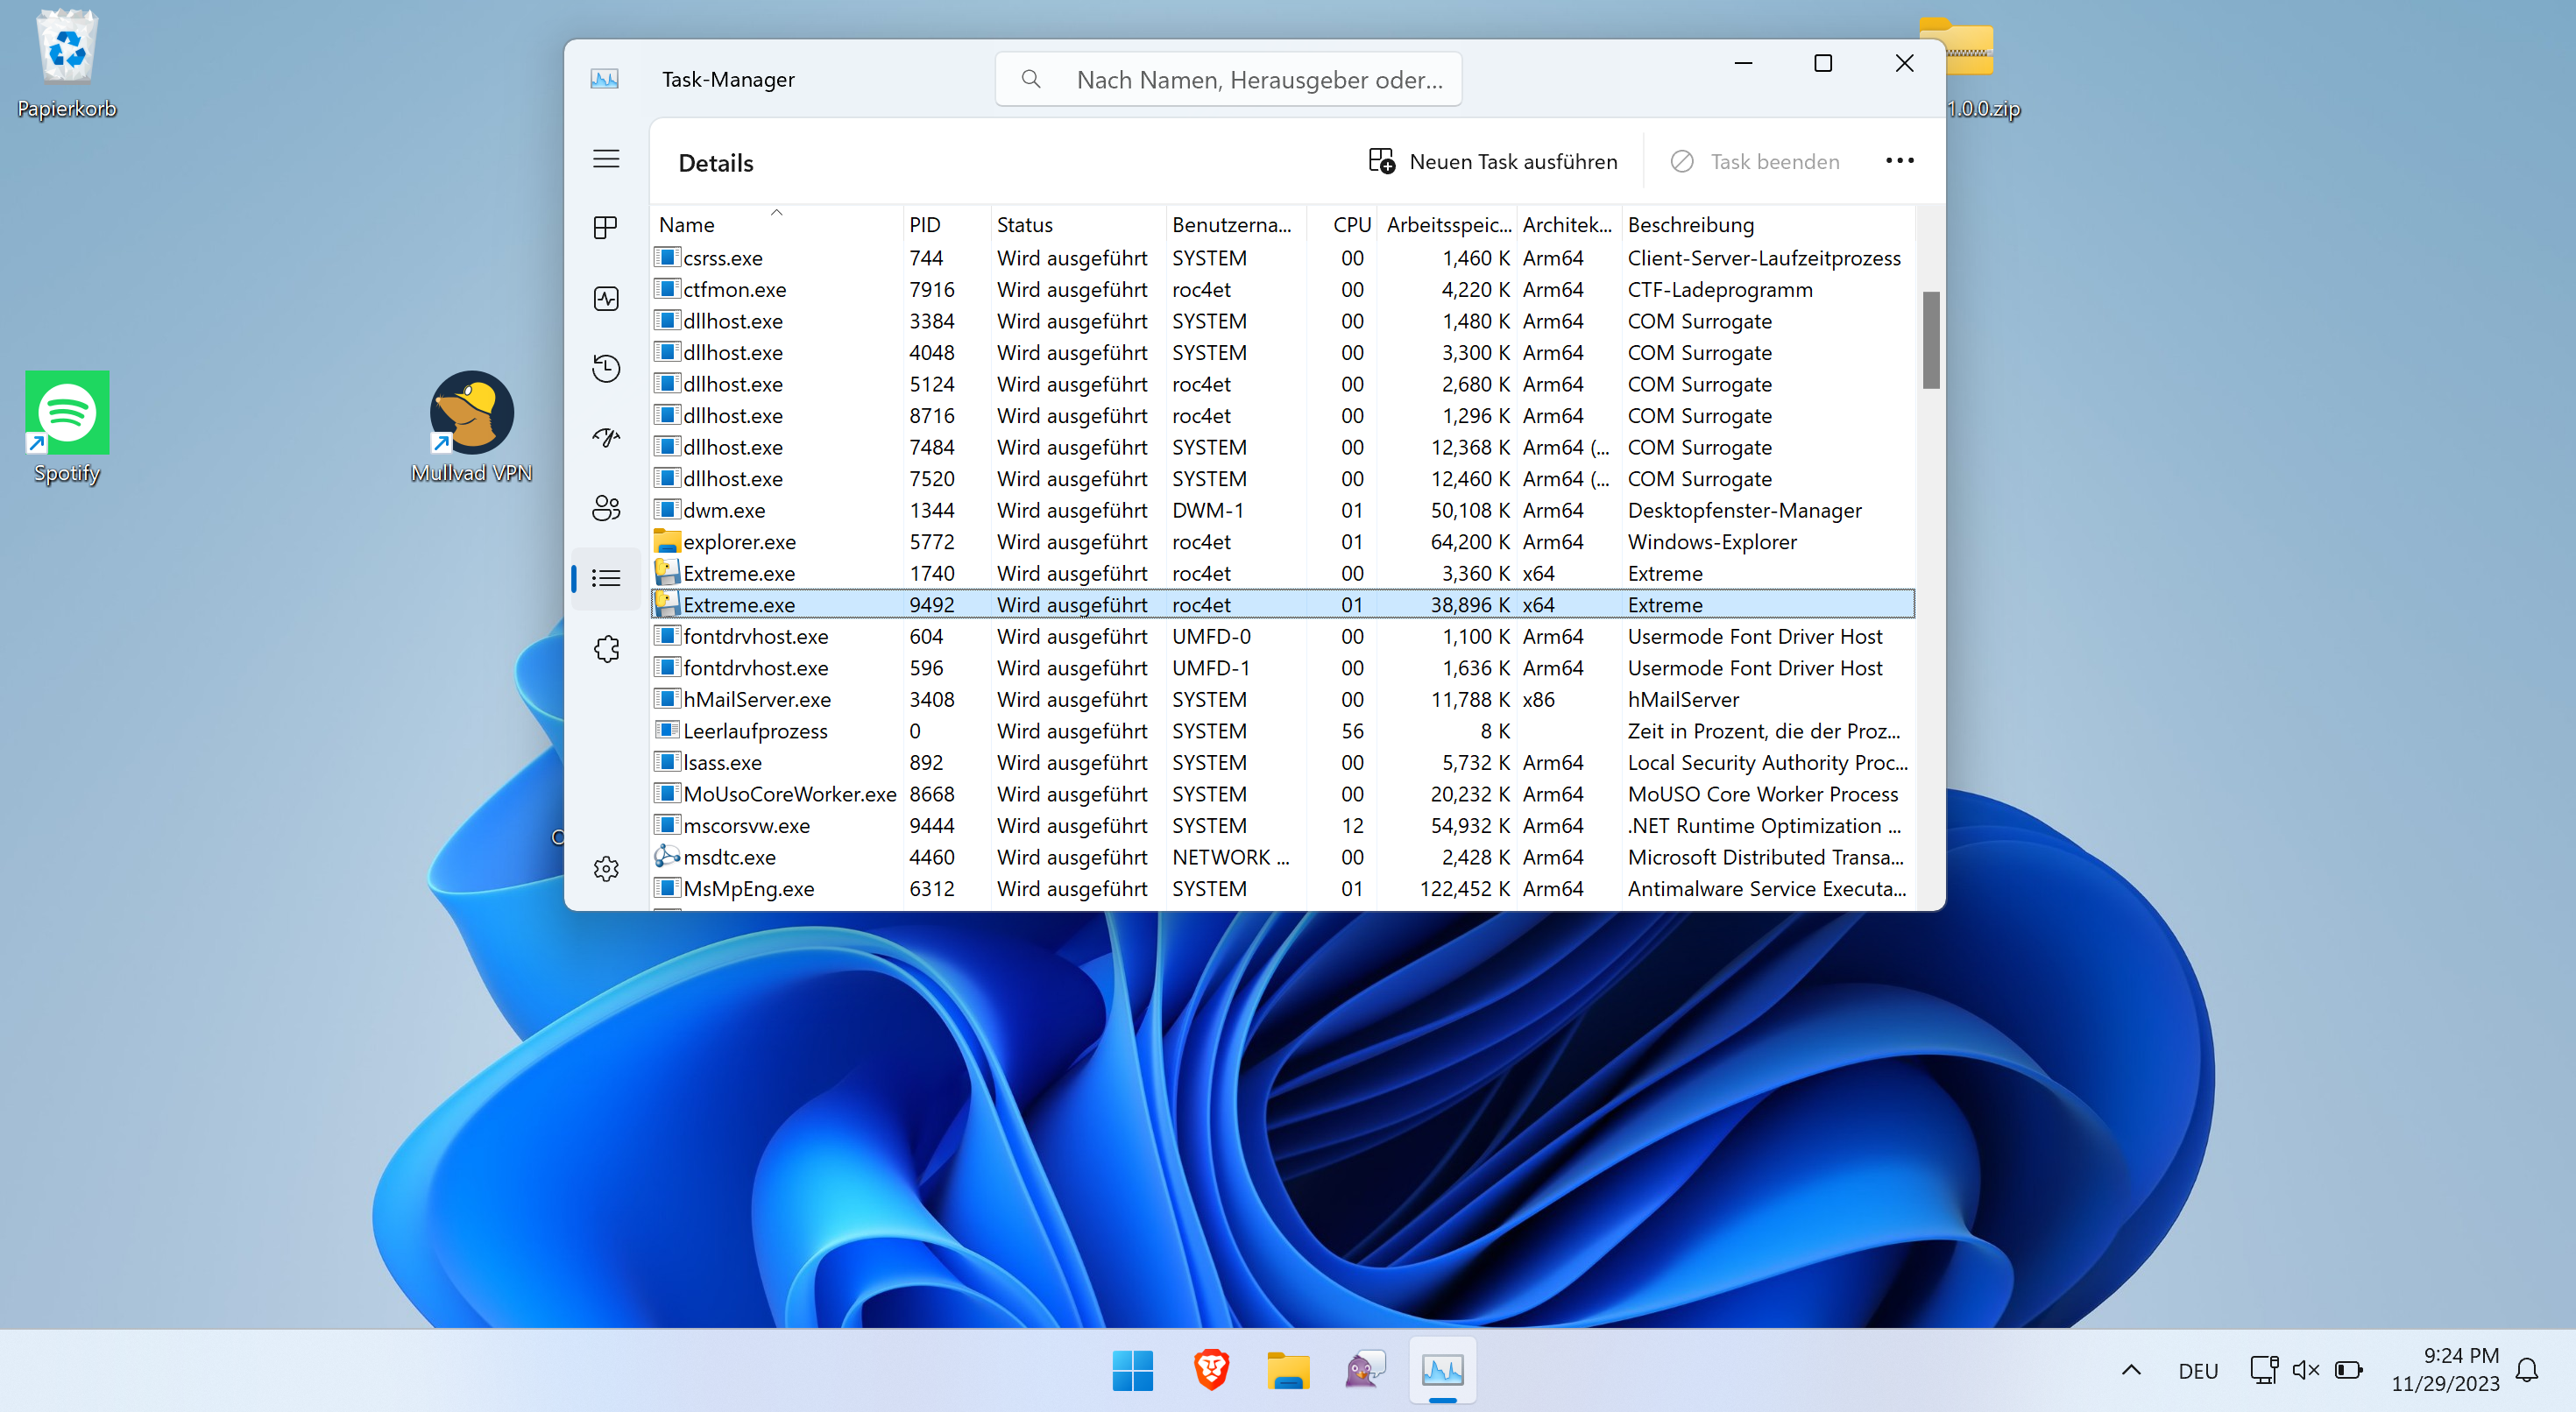Open Services page puzzle icon
This screenshot has height=1412, width=2576.
pyautogui.click(x=606, y=649)
